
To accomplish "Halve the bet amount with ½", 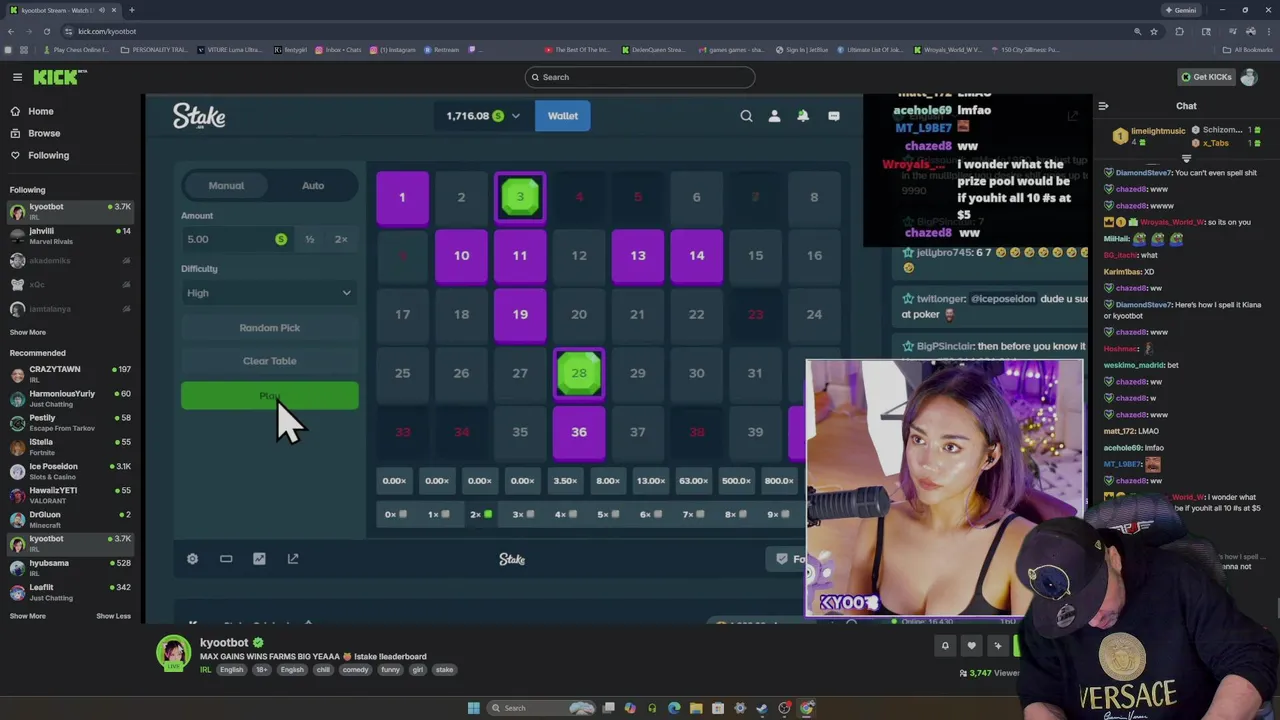I will click(310, 239).
